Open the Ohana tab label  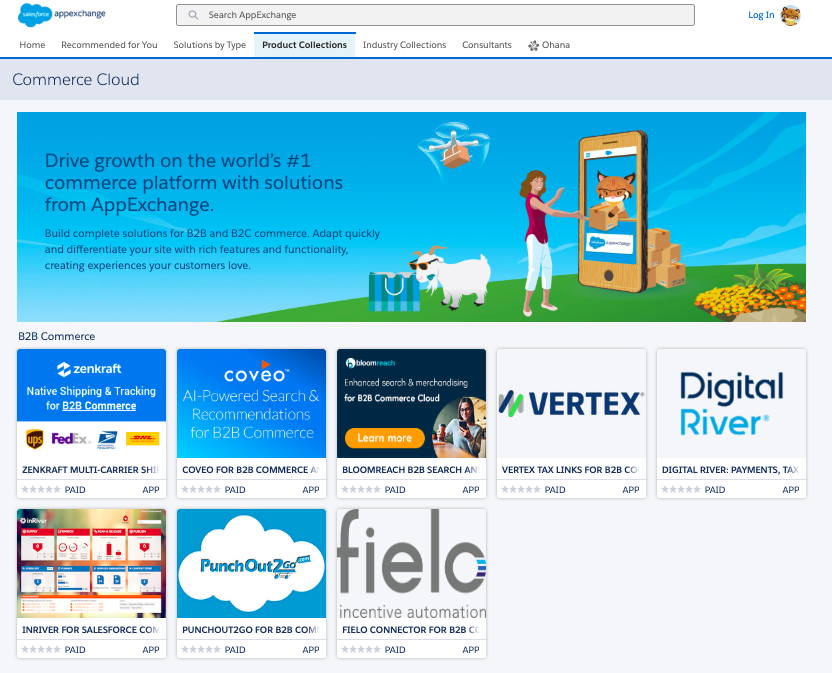(x=556, y=45)
